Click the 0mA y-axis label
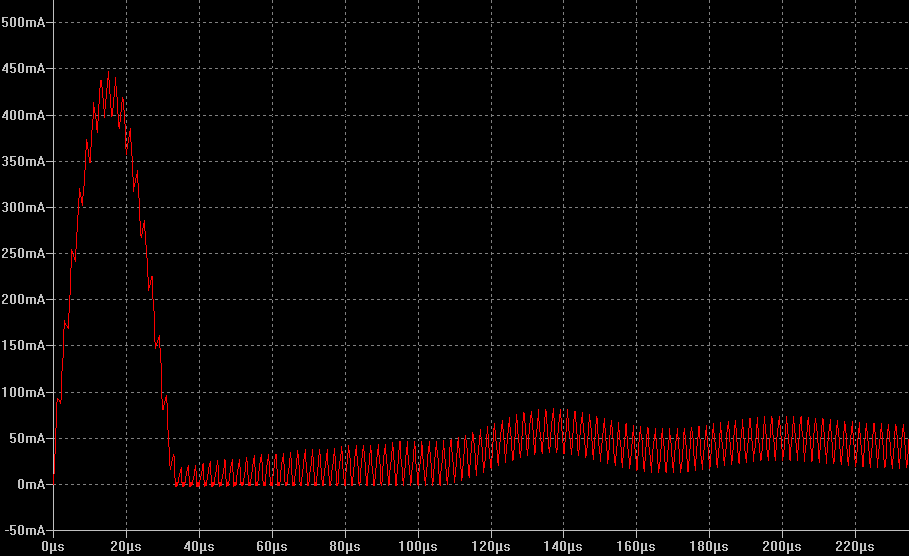 click(31, 484)
